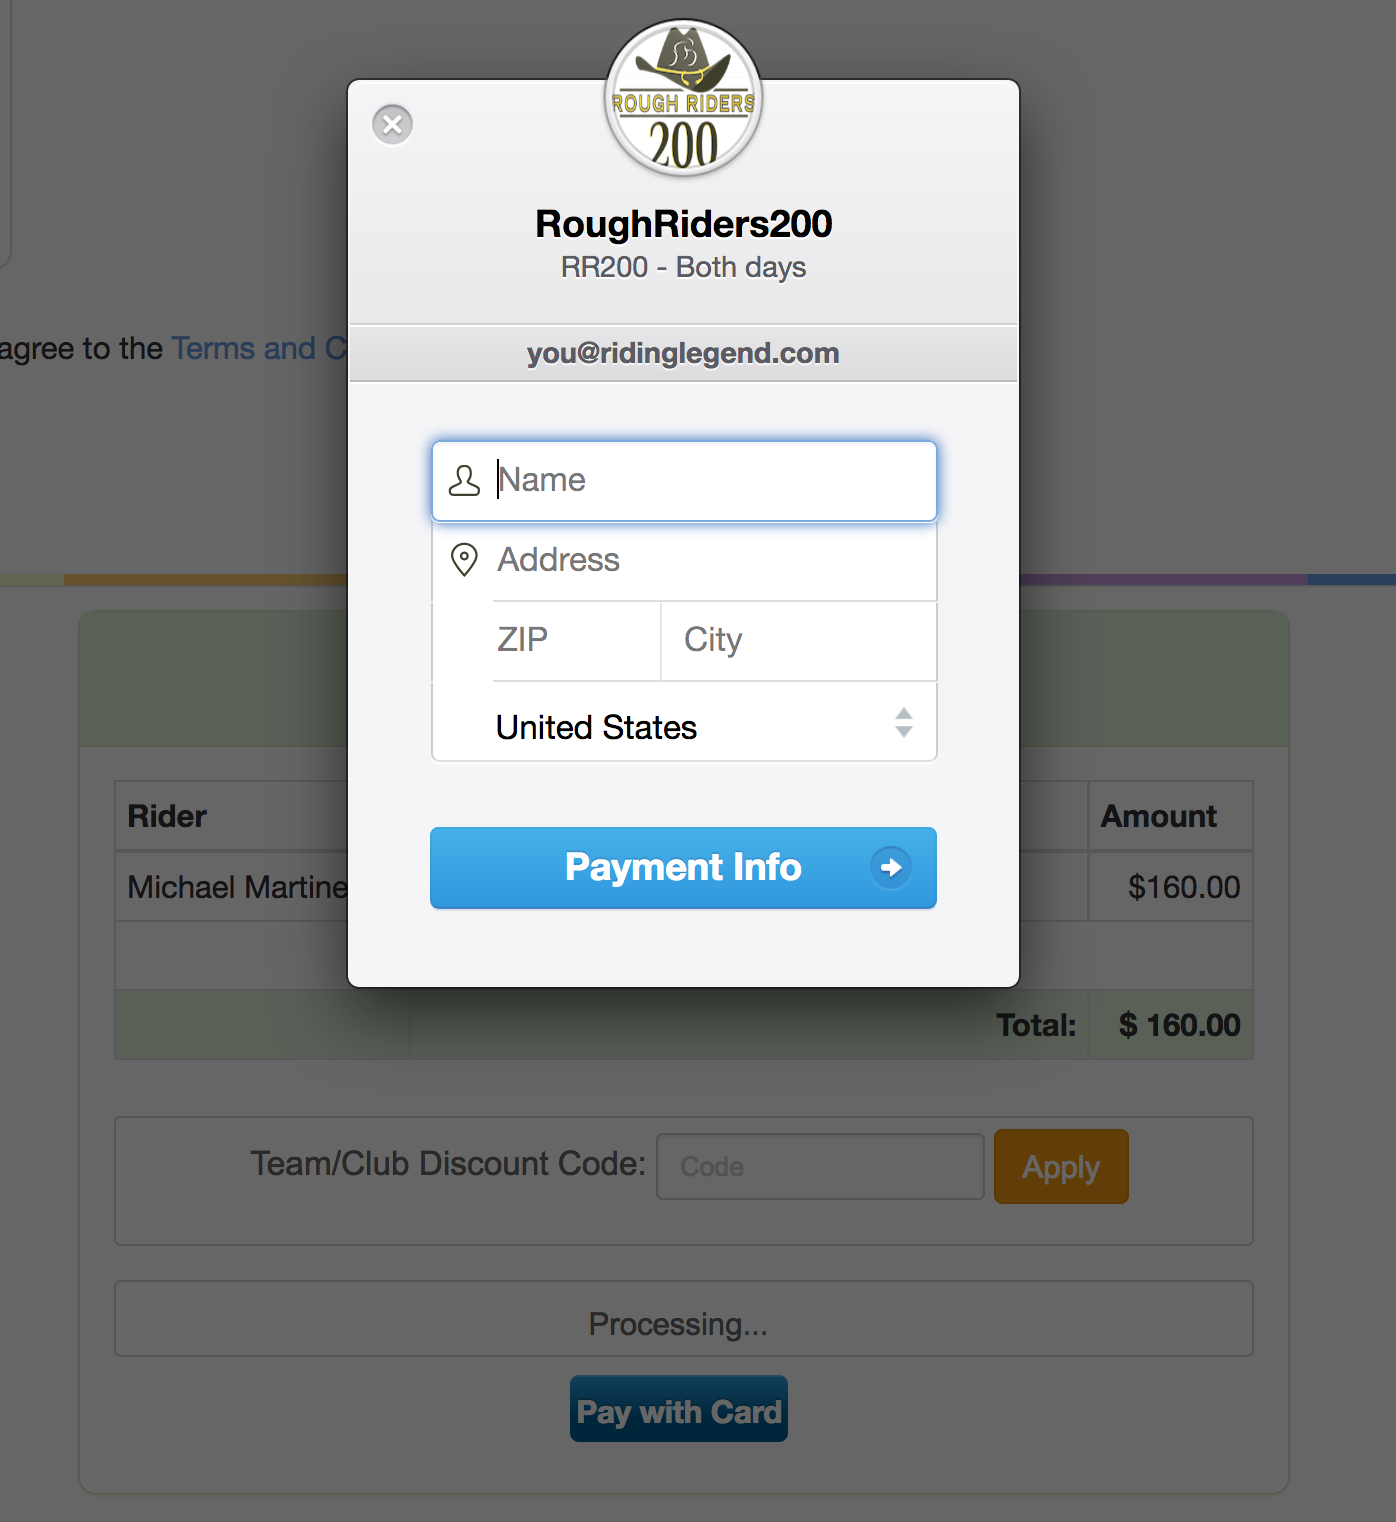Focus the Team/Club Discount Code field
The width and height of the screenshot is (1396, 1522).
(x=820, y=1167)
